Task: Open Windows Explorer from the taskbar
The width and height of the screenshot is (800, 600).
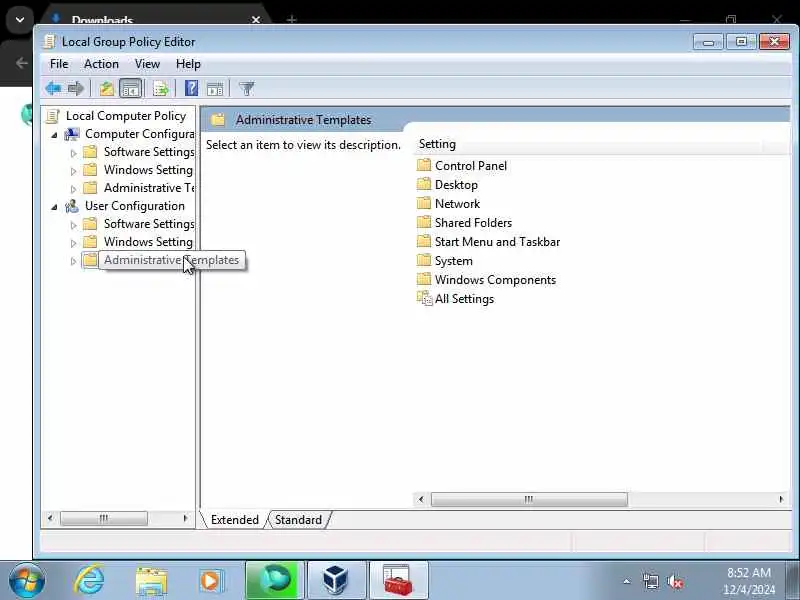Action: [x=151, y=581]
